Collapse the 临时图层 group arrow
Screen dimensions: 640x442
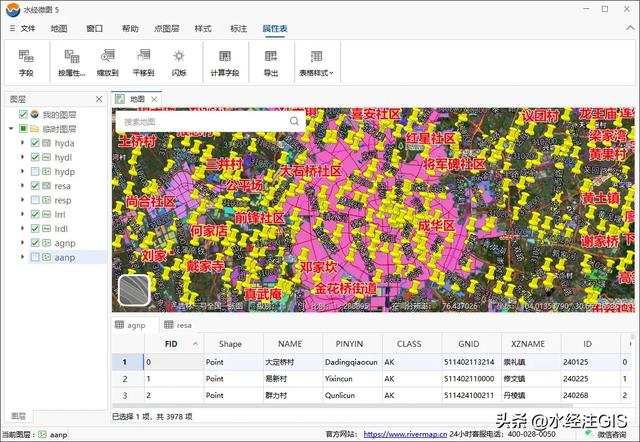tap(11, 129)
